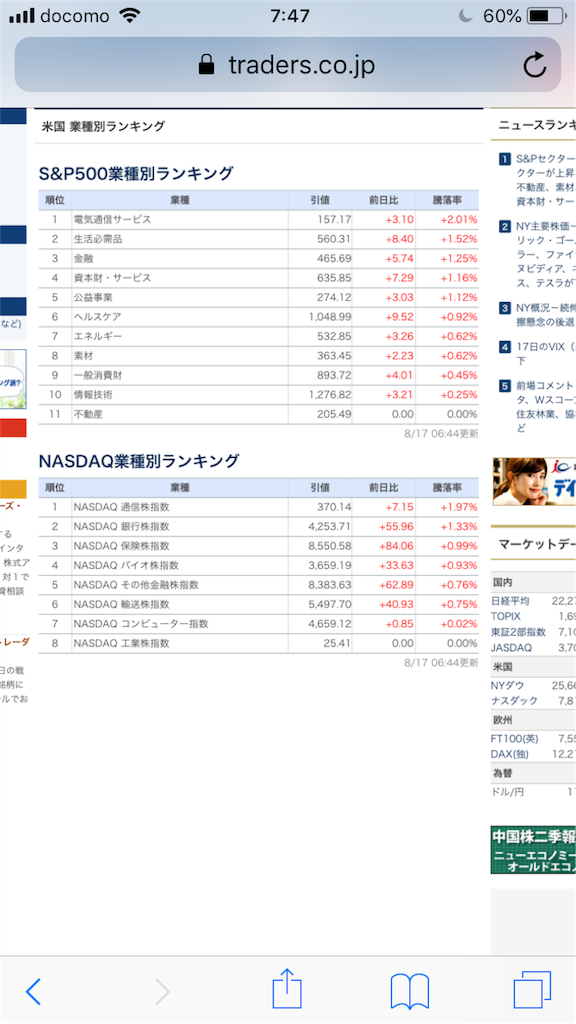
Task: Open NYダウ market data link
Action: pos(507,686)
